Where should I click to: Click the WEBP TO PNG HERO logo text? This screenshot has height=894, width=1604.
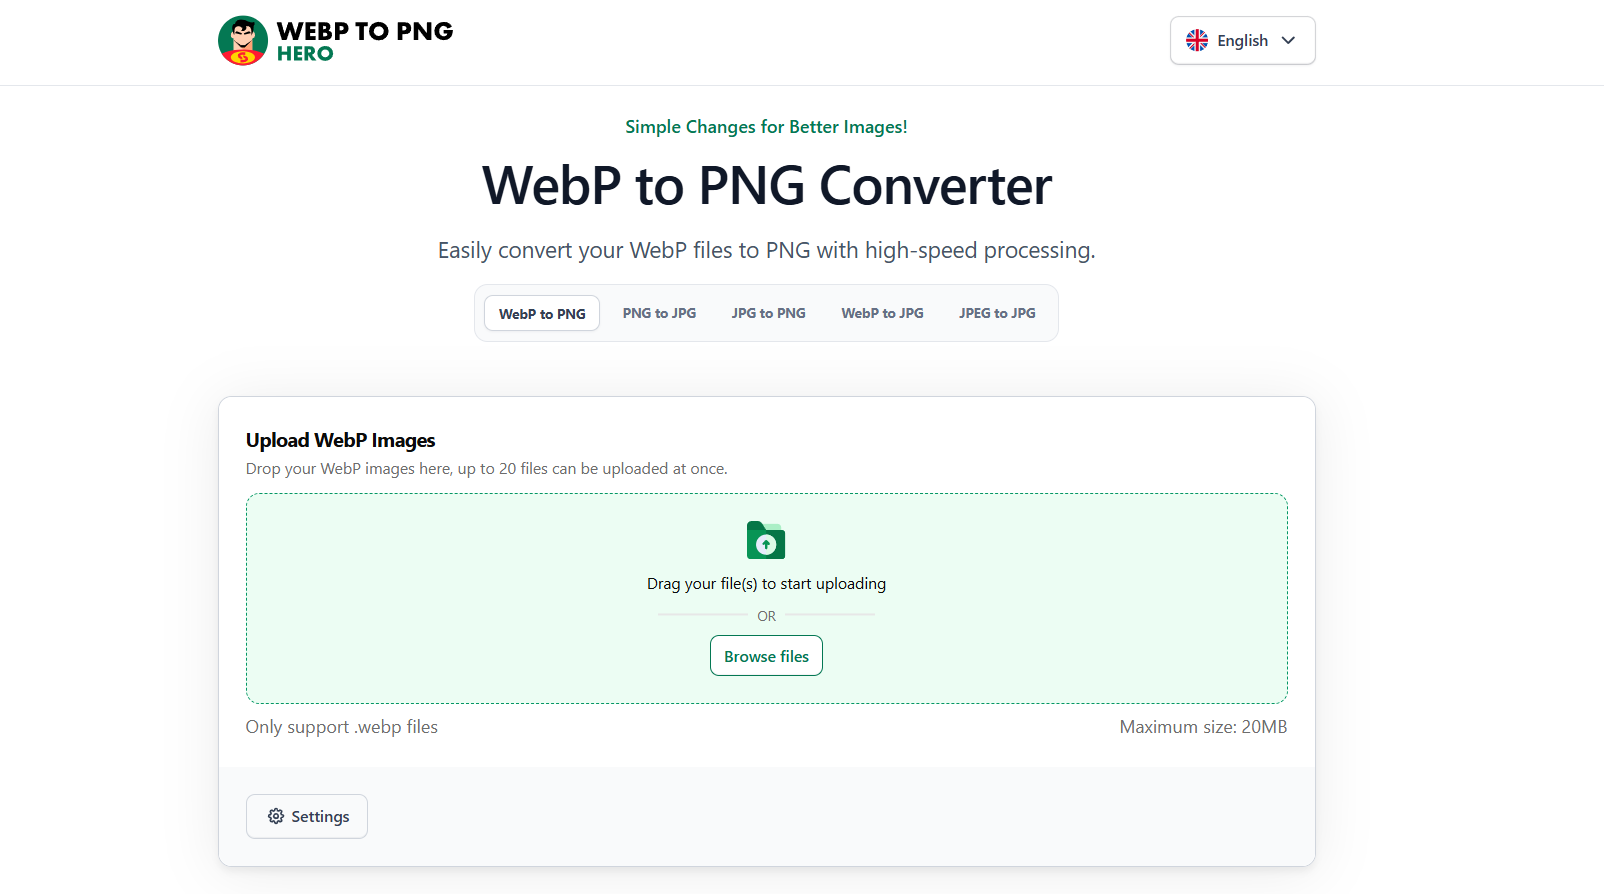[x=364, y=41]
